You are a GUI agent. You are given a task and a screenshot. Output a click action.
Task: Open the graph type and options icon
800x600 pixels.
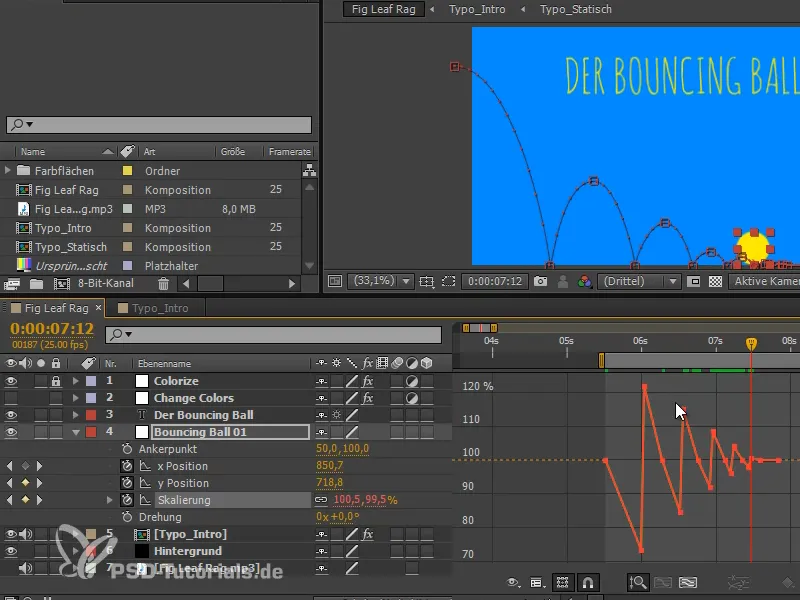click(538, 582)
